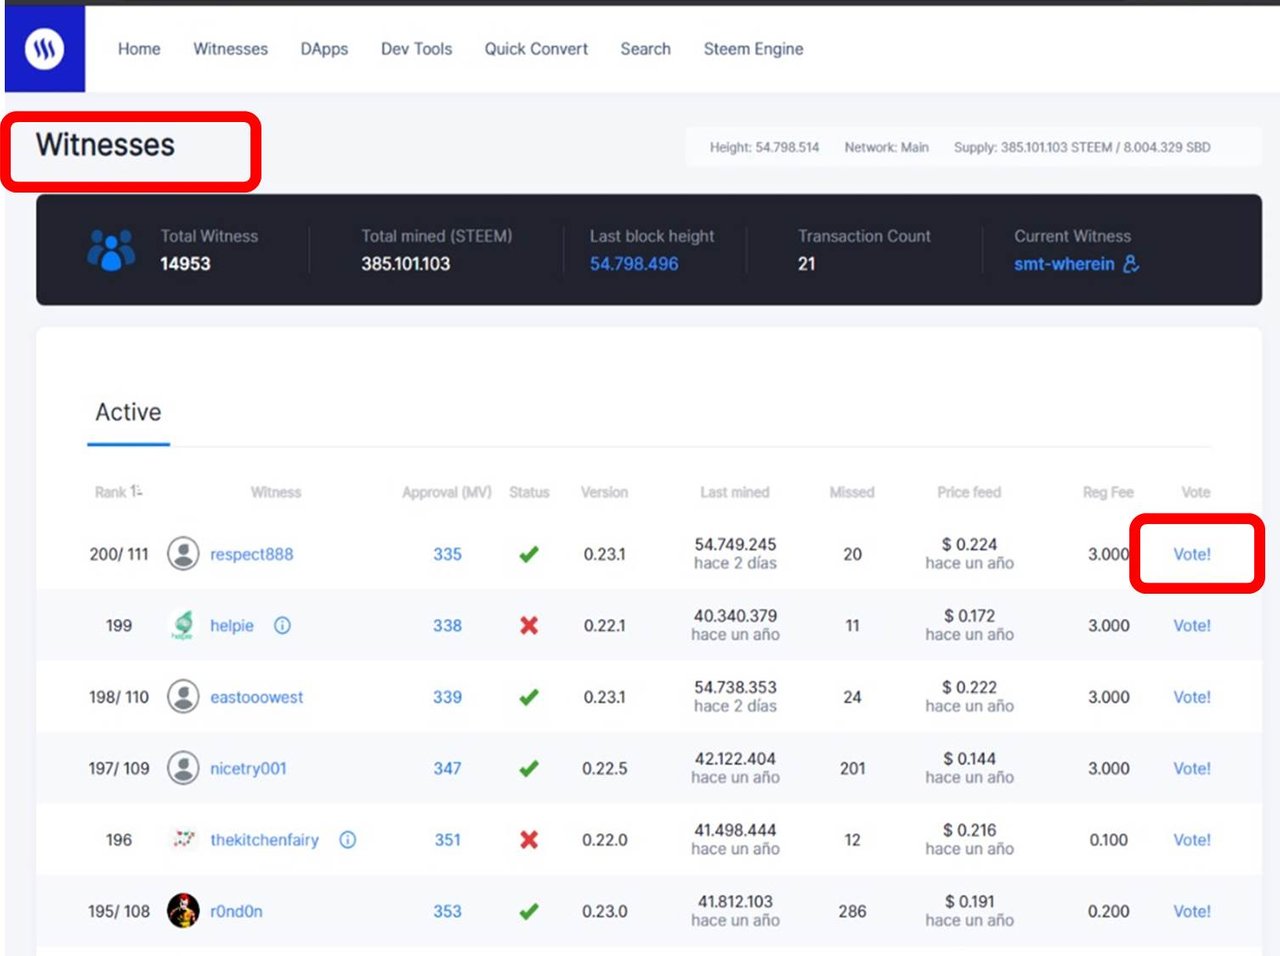Click the Supply STEEM/SBD text
This screenshot has height=956, width=1280.
[1082, 147]
